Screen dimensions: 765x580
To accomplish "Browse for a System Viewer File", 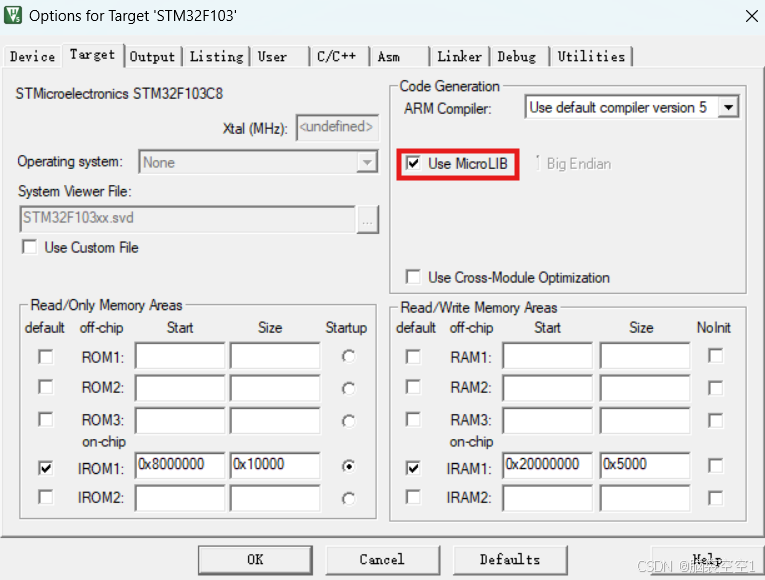I will pyautogui.click(x=367, y=220).
